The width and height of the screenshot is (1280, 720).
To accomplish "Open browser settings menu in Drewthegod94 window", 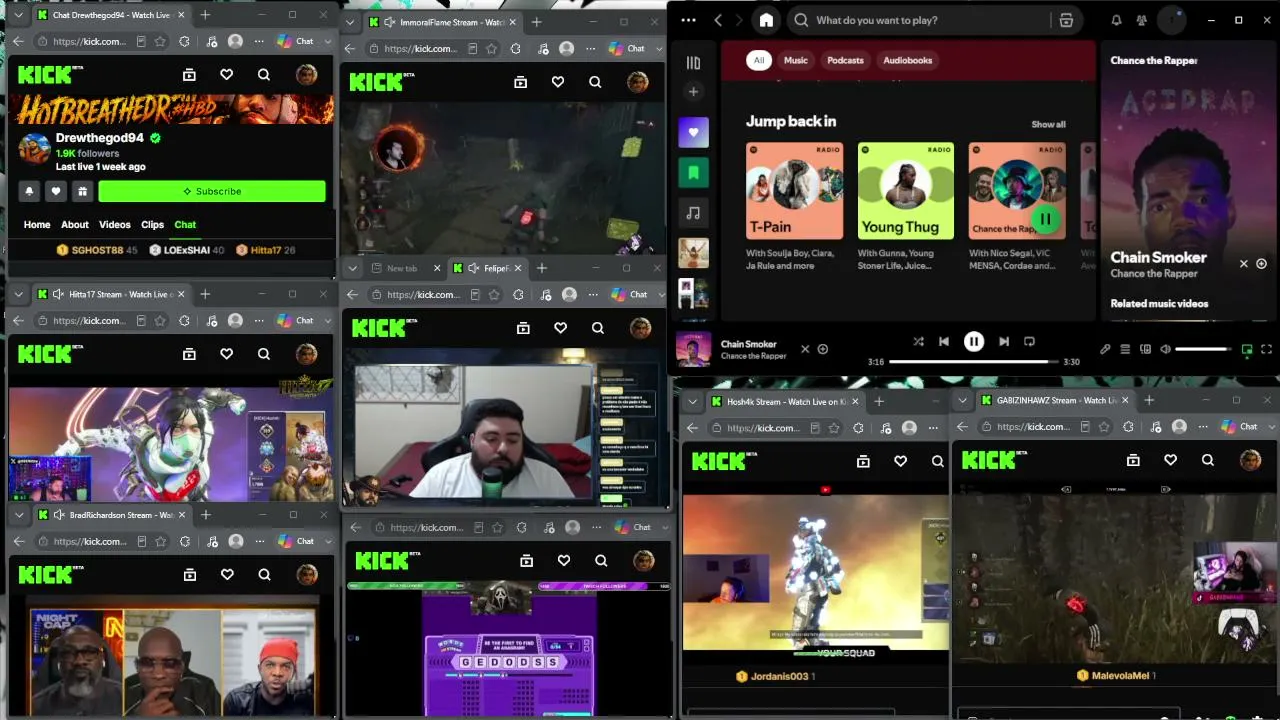I will [259, 41].
